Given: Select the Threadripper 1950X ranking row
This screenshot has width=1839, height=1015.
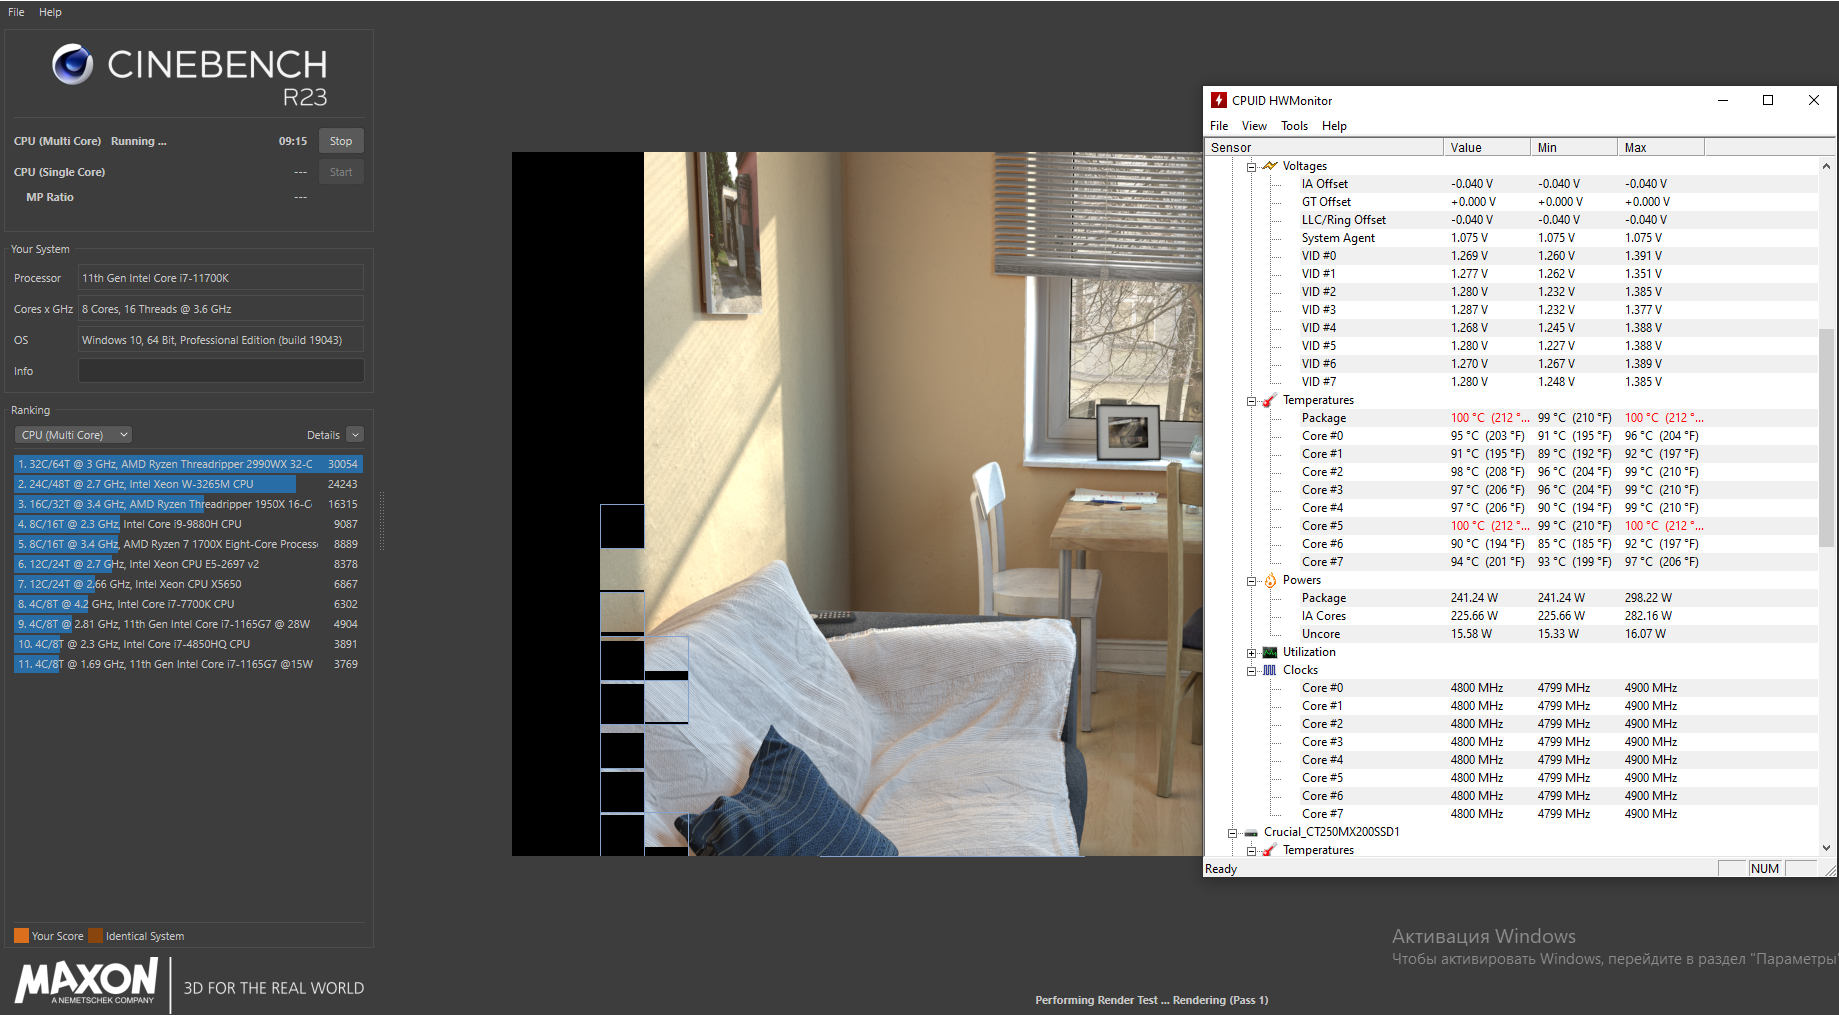Looking at the screenshot, I should (x=188, y=504).
